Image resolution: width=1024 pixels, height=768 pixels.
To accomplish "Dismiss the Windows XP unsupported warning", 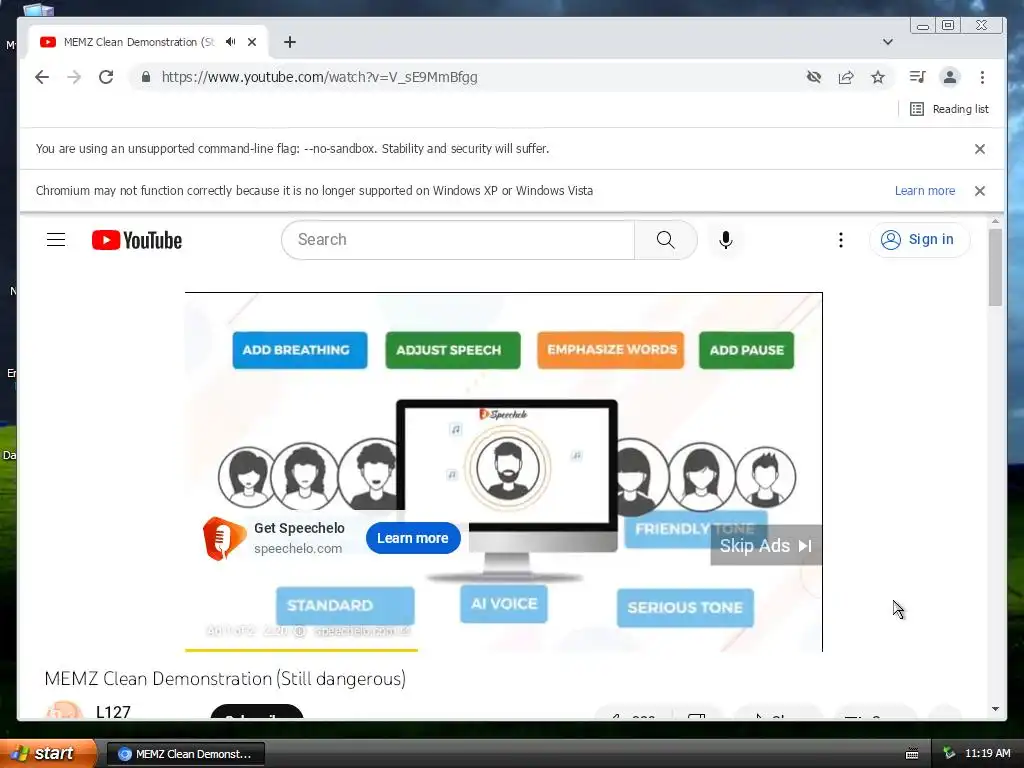I will coord(980,191).
